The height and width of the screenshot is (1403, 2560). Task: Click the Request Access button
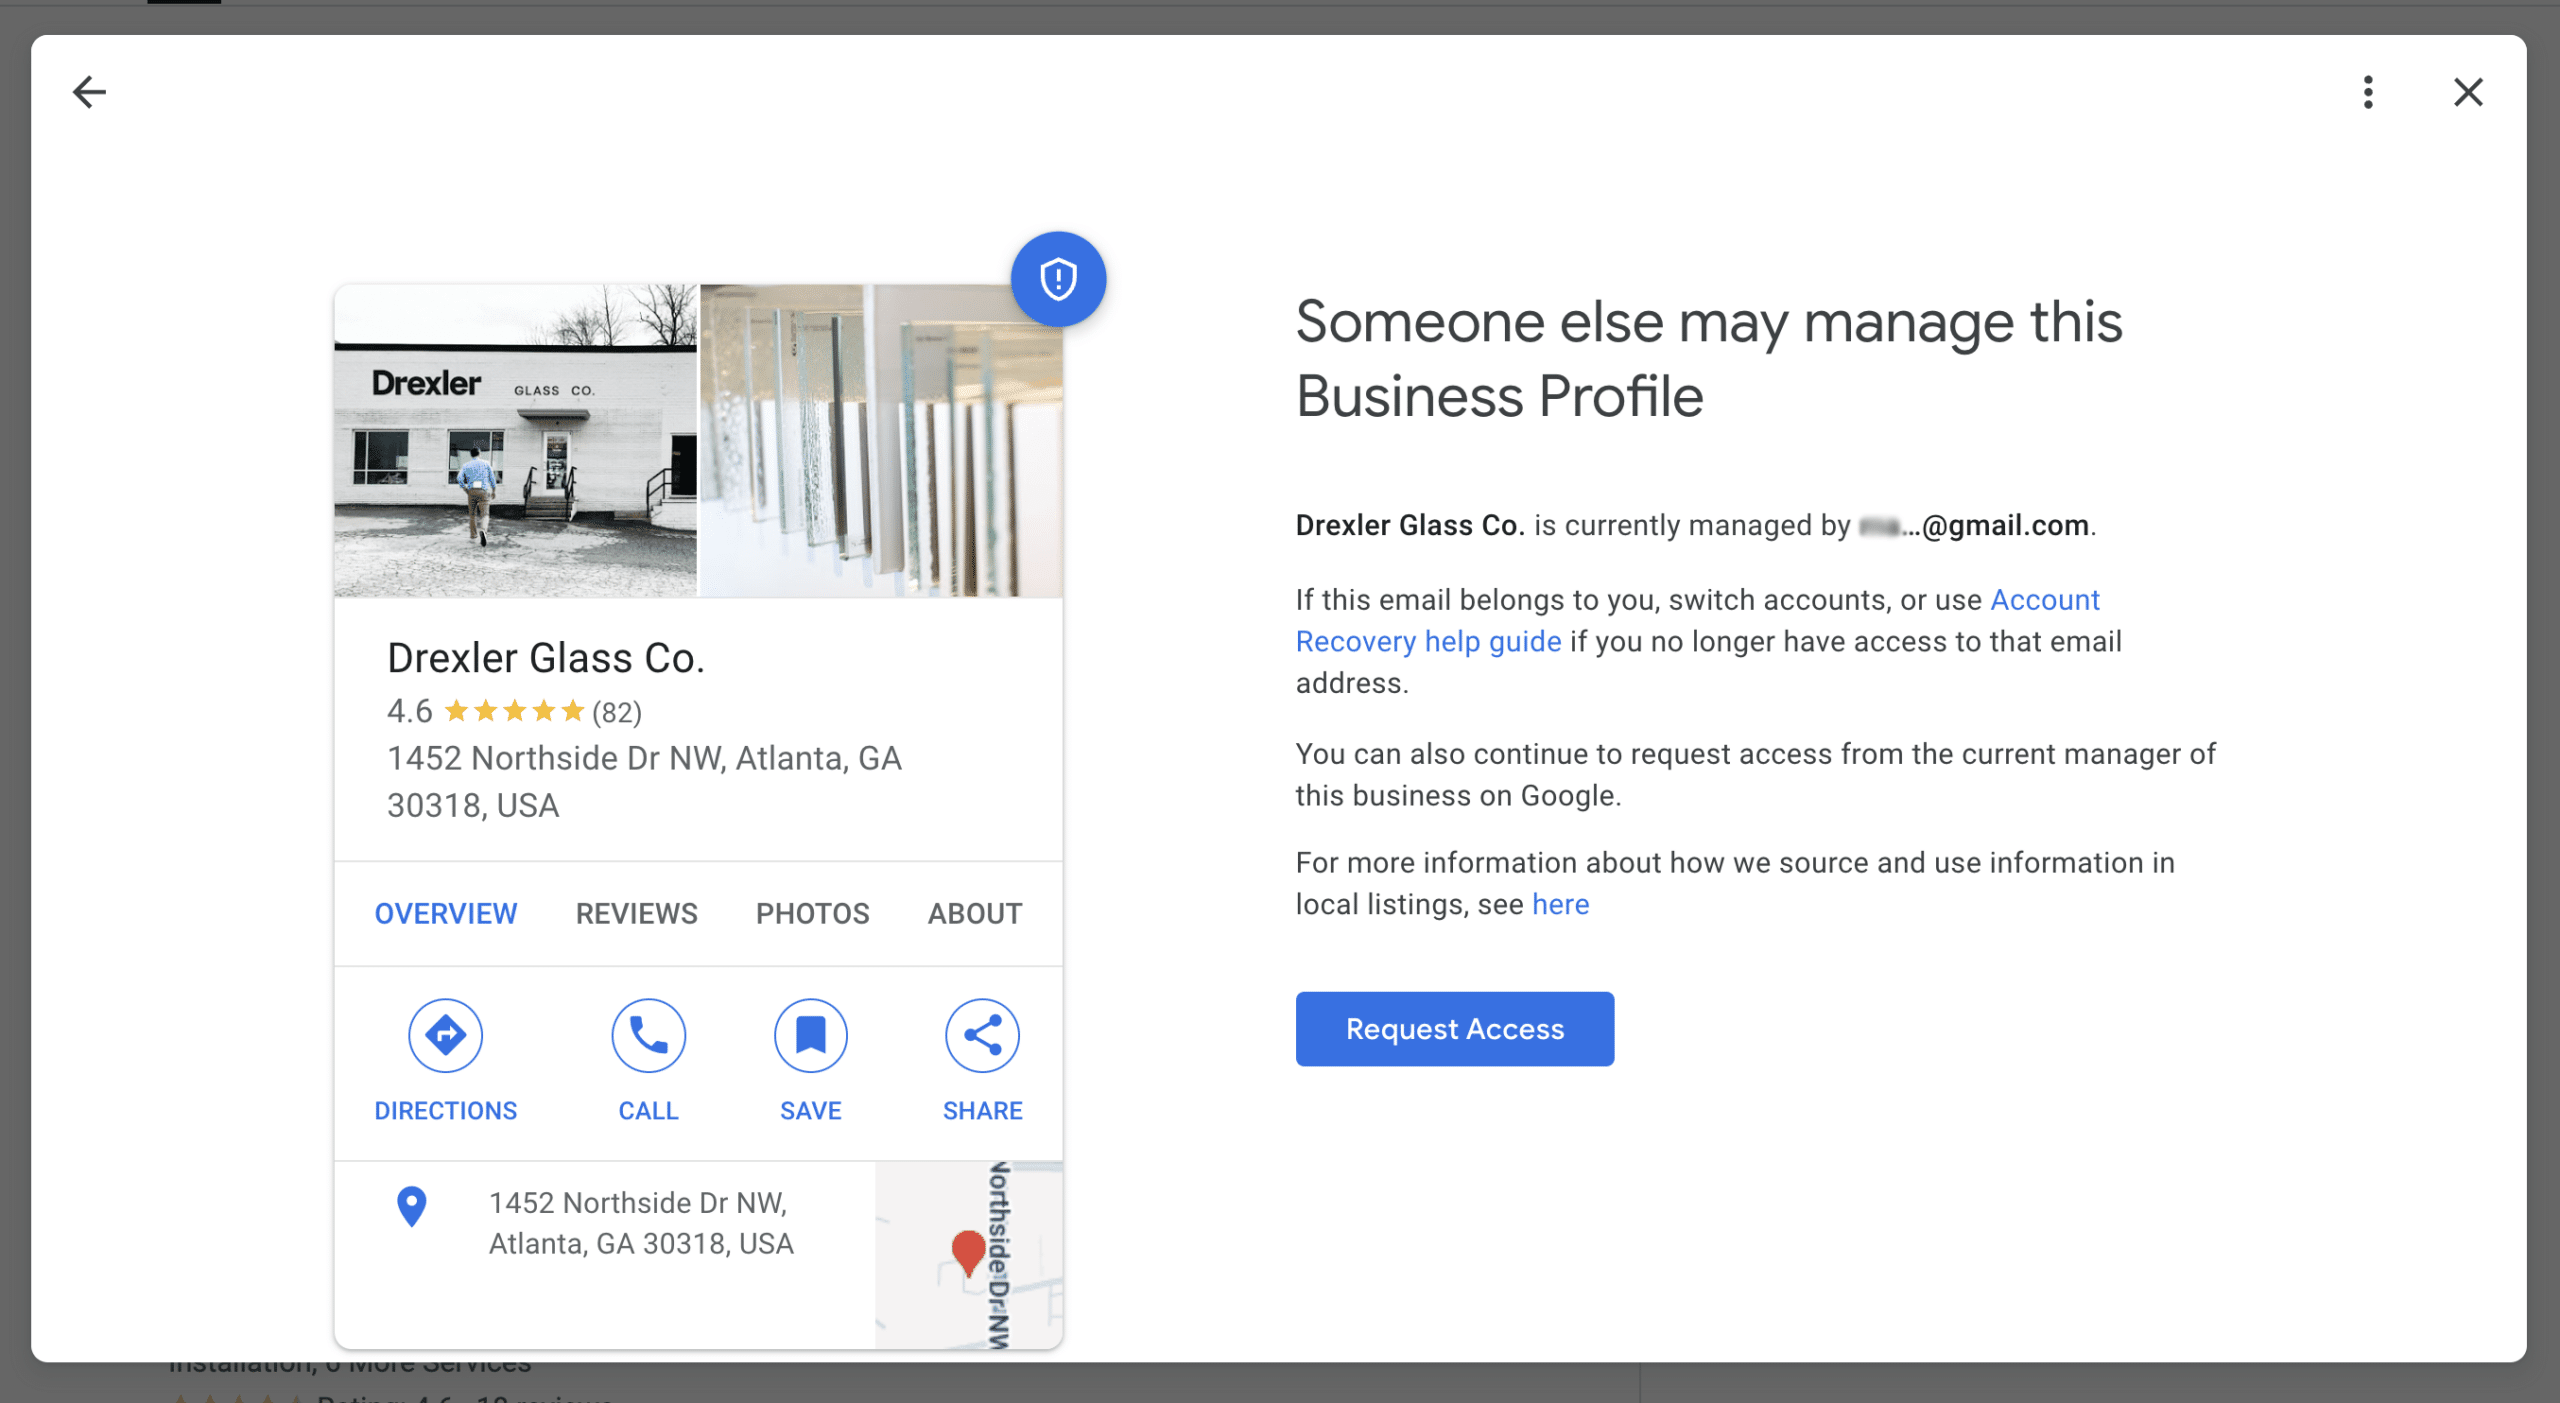[x=1454, y=1028]
